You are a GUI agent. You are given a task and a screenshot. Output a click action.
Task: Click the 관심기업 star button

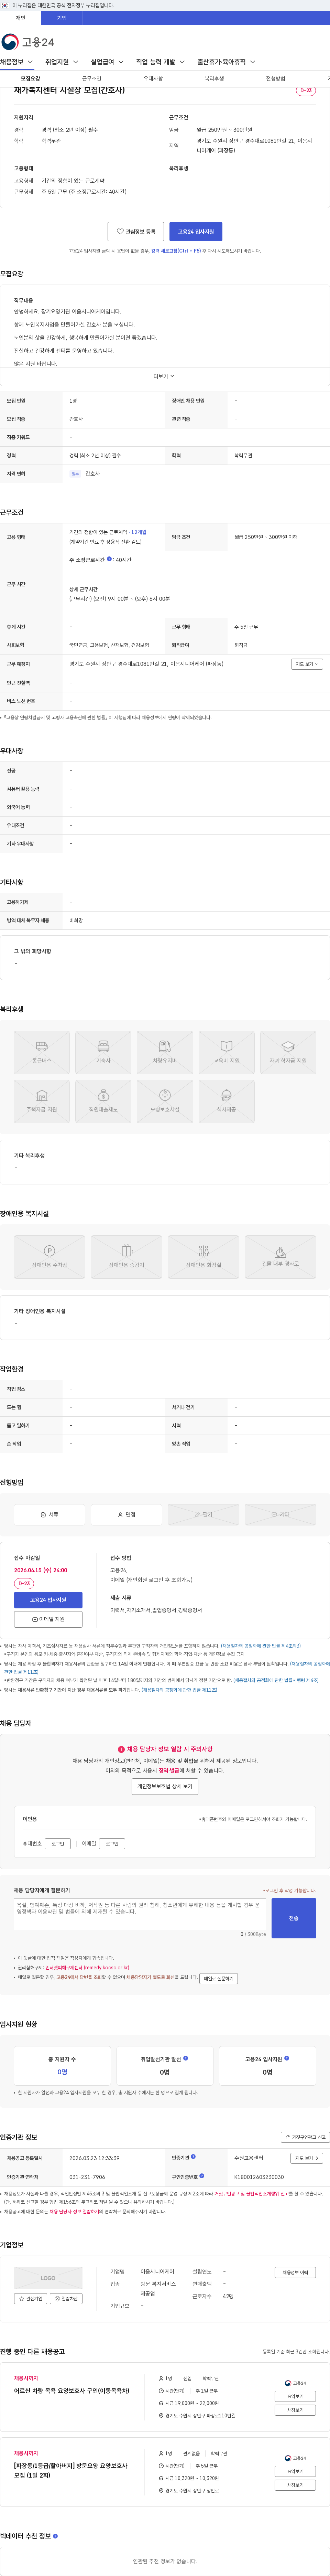click(x=30, y=2299)
